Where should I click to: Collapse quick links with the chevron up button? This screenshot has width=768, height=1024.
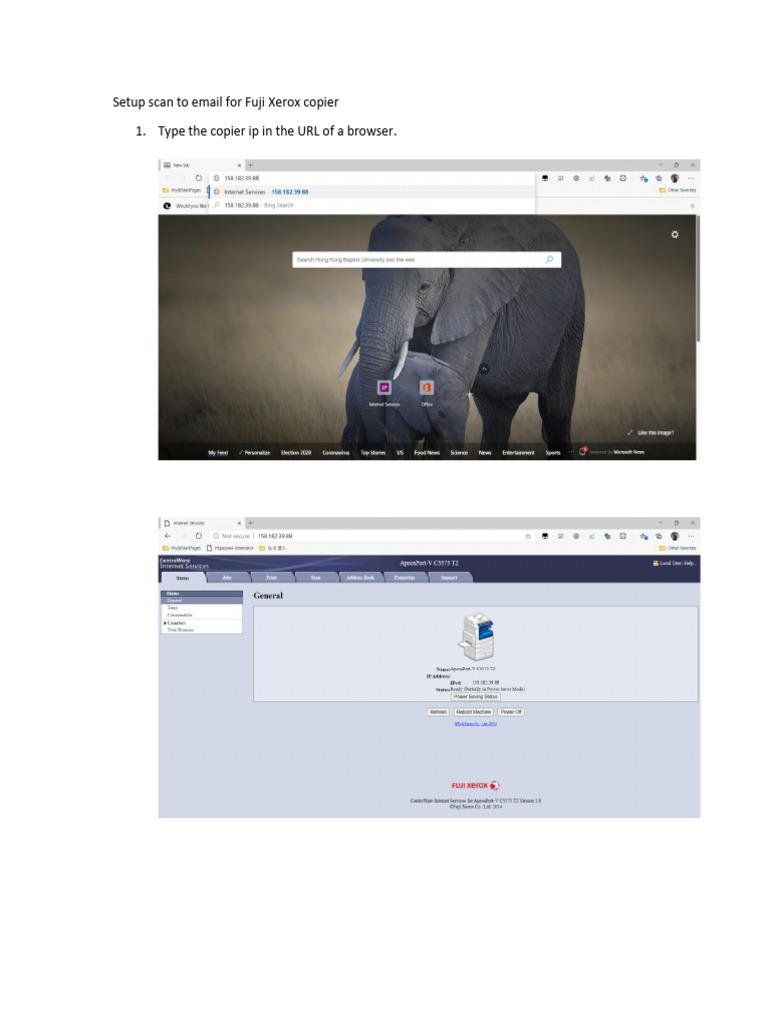coord(484,369)
